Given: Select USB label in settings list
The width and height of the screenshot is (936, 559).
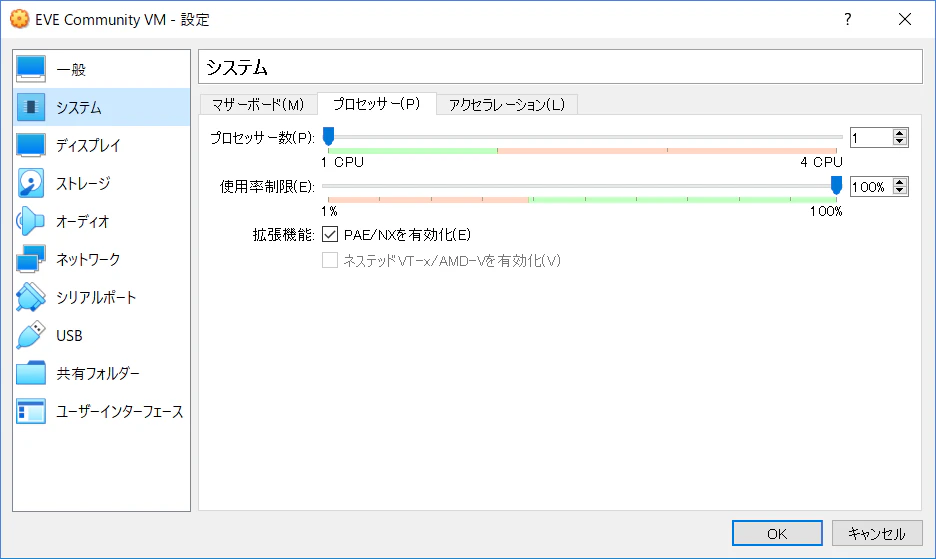Looking at the screenshot, I should pyautogui.click(x=69, y=336).
